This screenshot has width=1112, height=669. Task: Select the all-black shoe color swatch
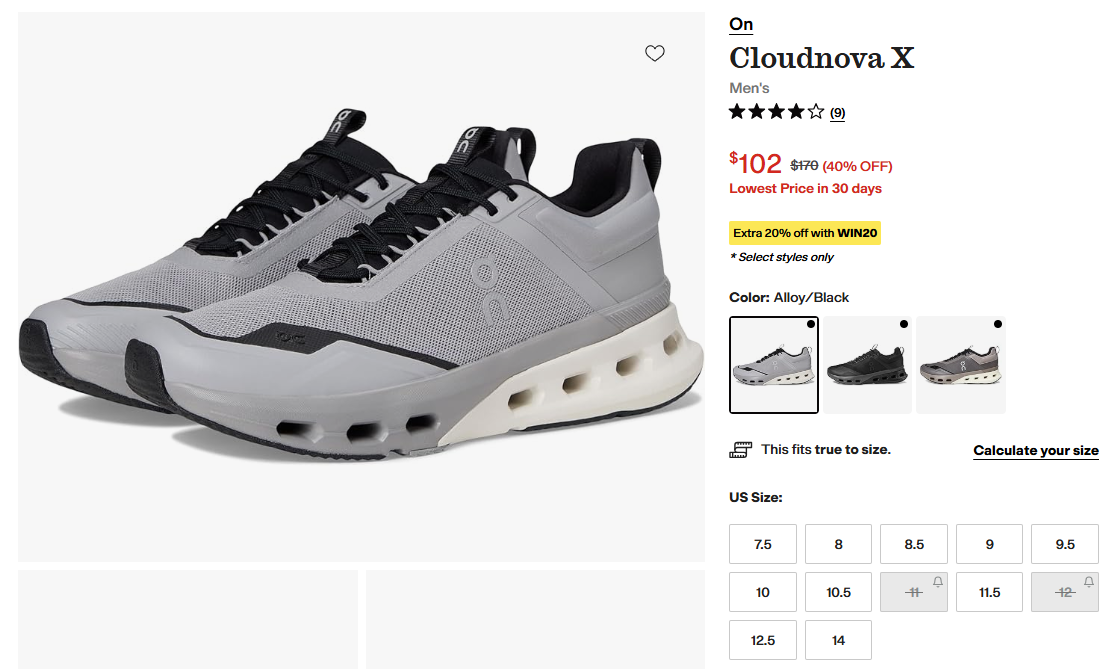coord(867,365)
